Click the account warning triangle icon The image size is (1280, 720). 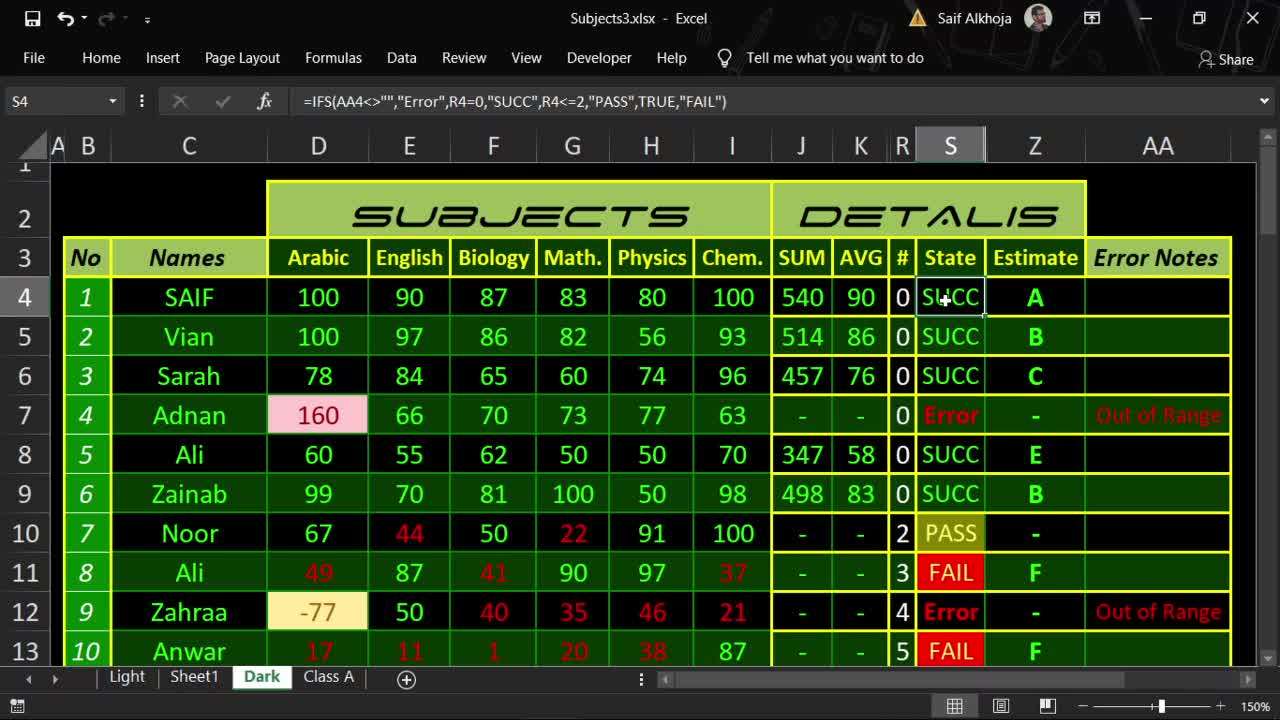917,18
